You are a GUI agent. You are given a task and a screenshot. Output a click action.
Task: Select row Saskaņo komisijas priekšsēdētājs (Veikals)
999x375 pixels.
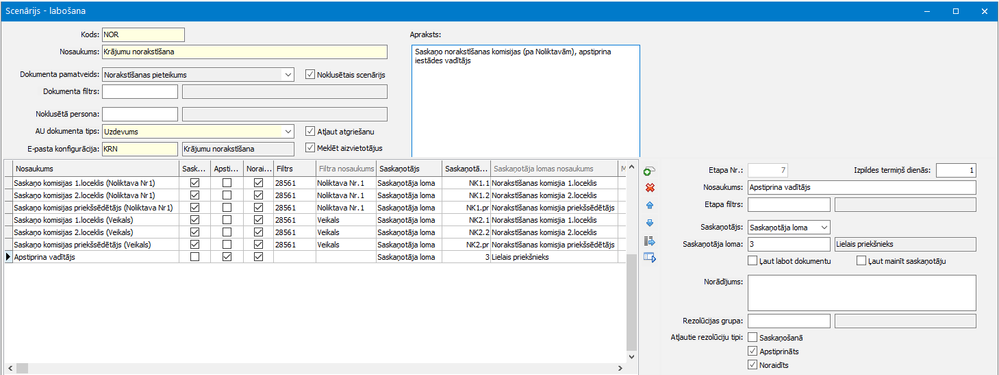pos(315,244)
